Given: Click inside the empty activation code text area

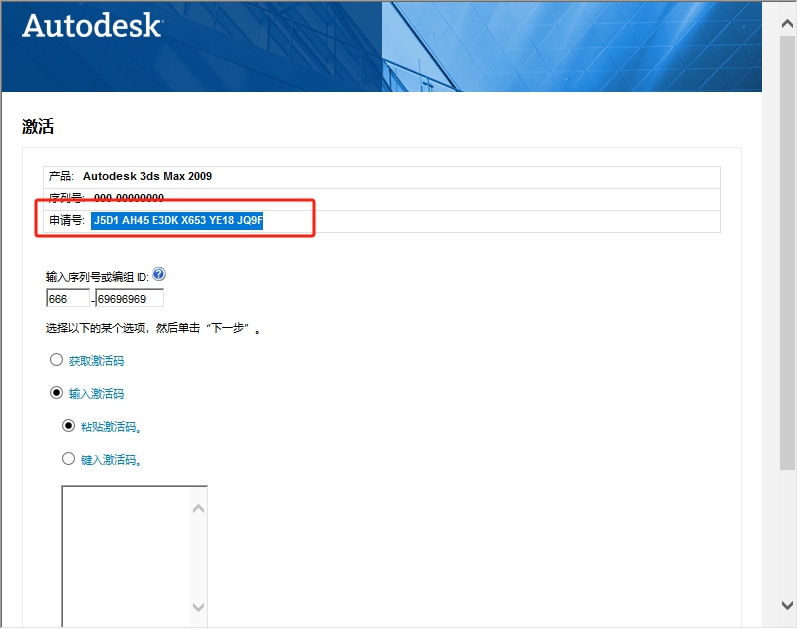Looking at the screenshot, I should [x=125, y=555].
